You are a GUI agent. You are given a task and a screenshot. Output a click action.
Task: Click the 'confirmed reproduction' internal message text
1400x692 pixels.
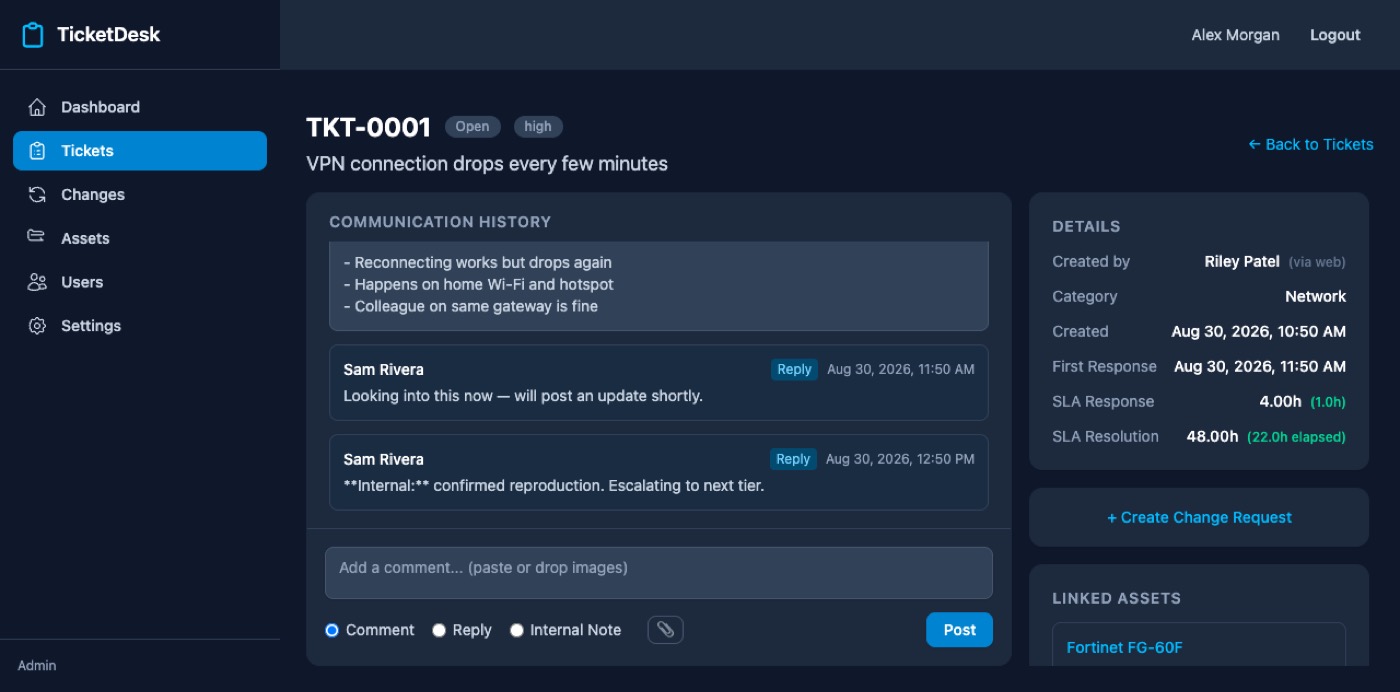point(553,486)
